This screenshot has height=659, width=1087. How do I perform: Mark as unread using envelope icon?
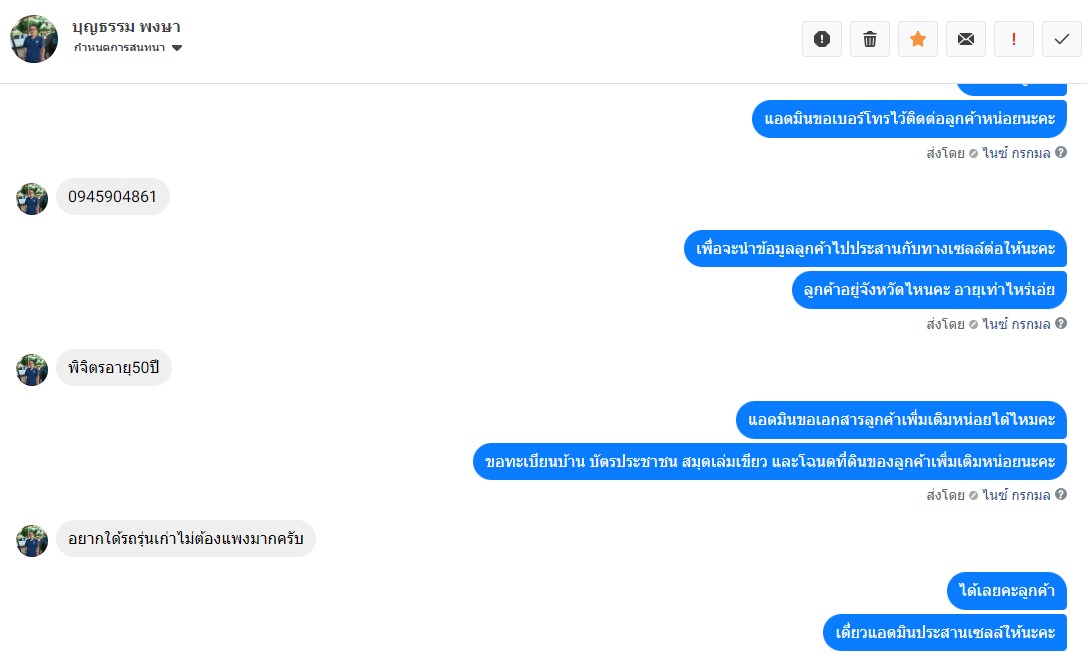pyautogui.click(x=966, y=39)
